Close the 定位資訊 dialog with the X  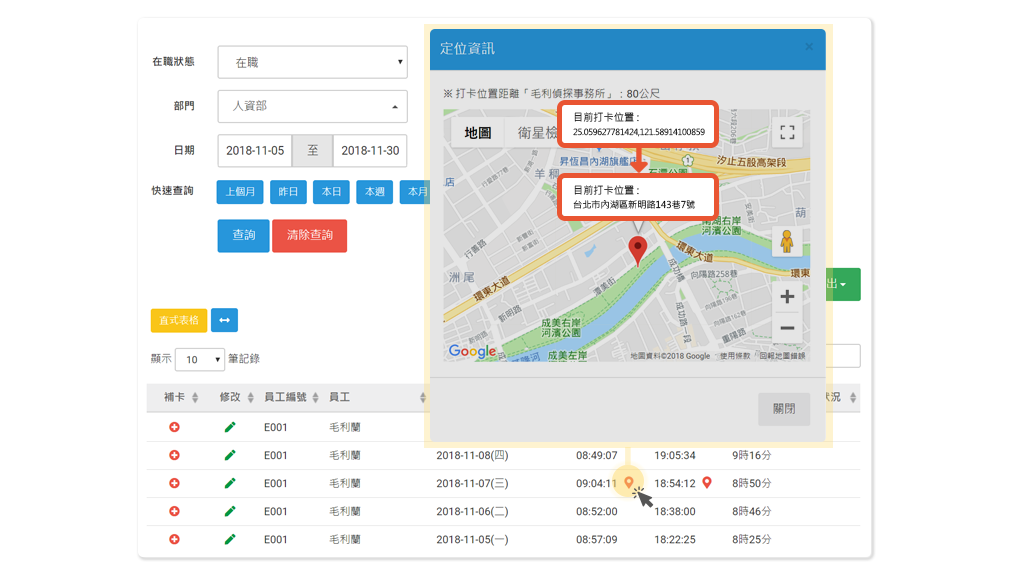pyautogui.click(x=809, y=47)
